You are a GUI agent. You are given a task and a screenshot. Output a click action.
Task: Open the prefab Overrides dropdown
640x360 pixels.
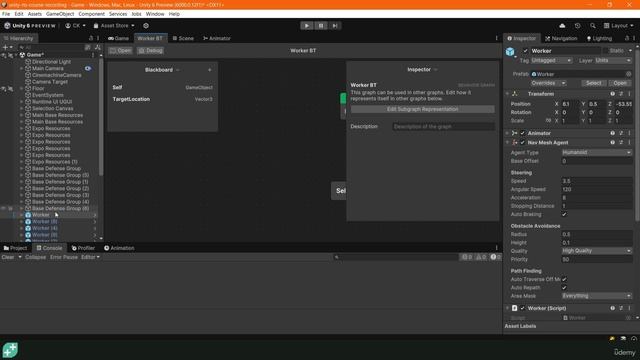tap(548, 83)
